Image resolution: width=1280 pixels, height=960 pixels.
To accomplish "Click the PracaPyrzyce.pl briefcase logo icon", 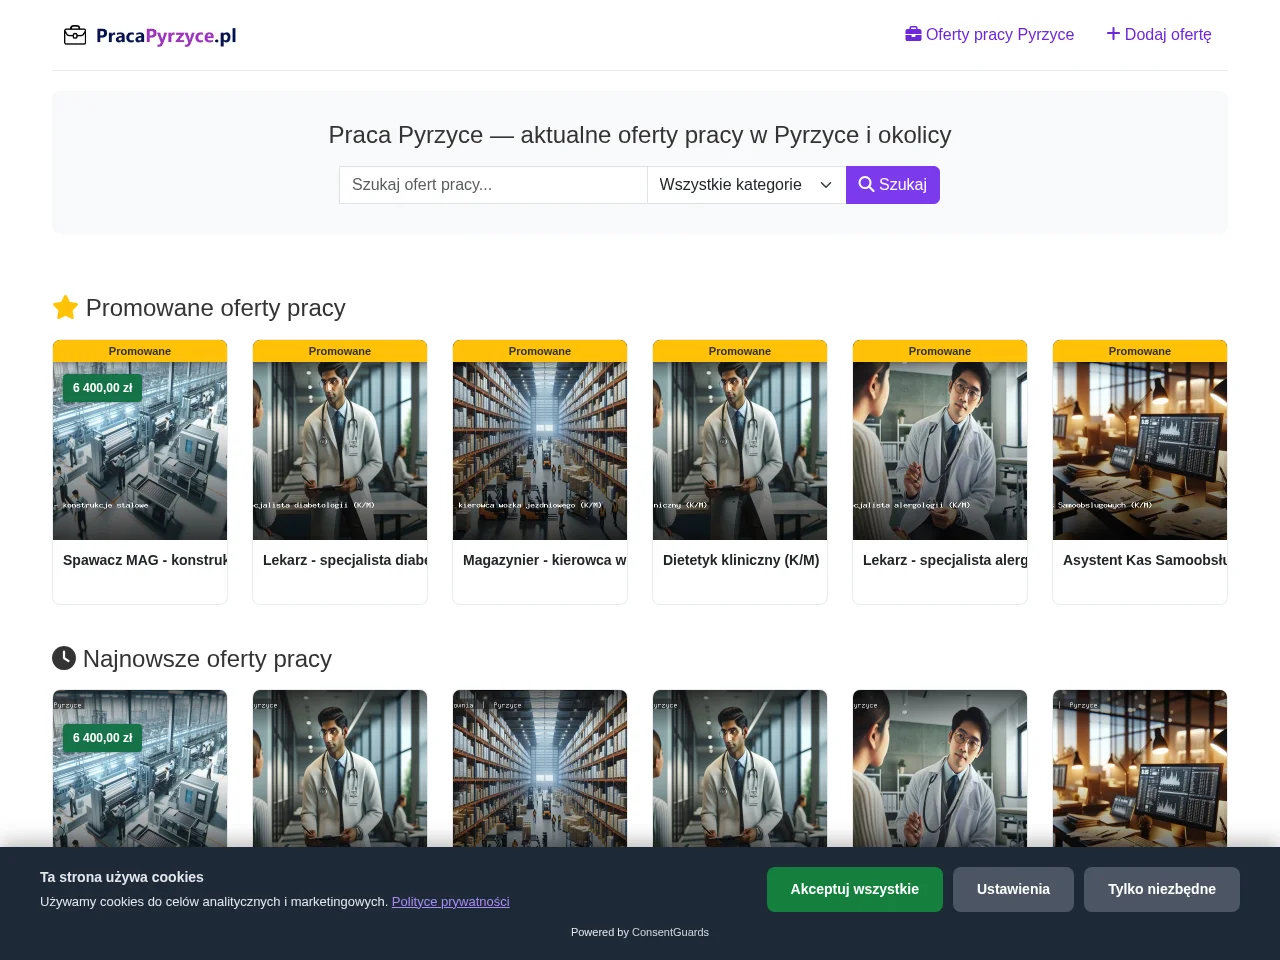I will pos(75,36).
